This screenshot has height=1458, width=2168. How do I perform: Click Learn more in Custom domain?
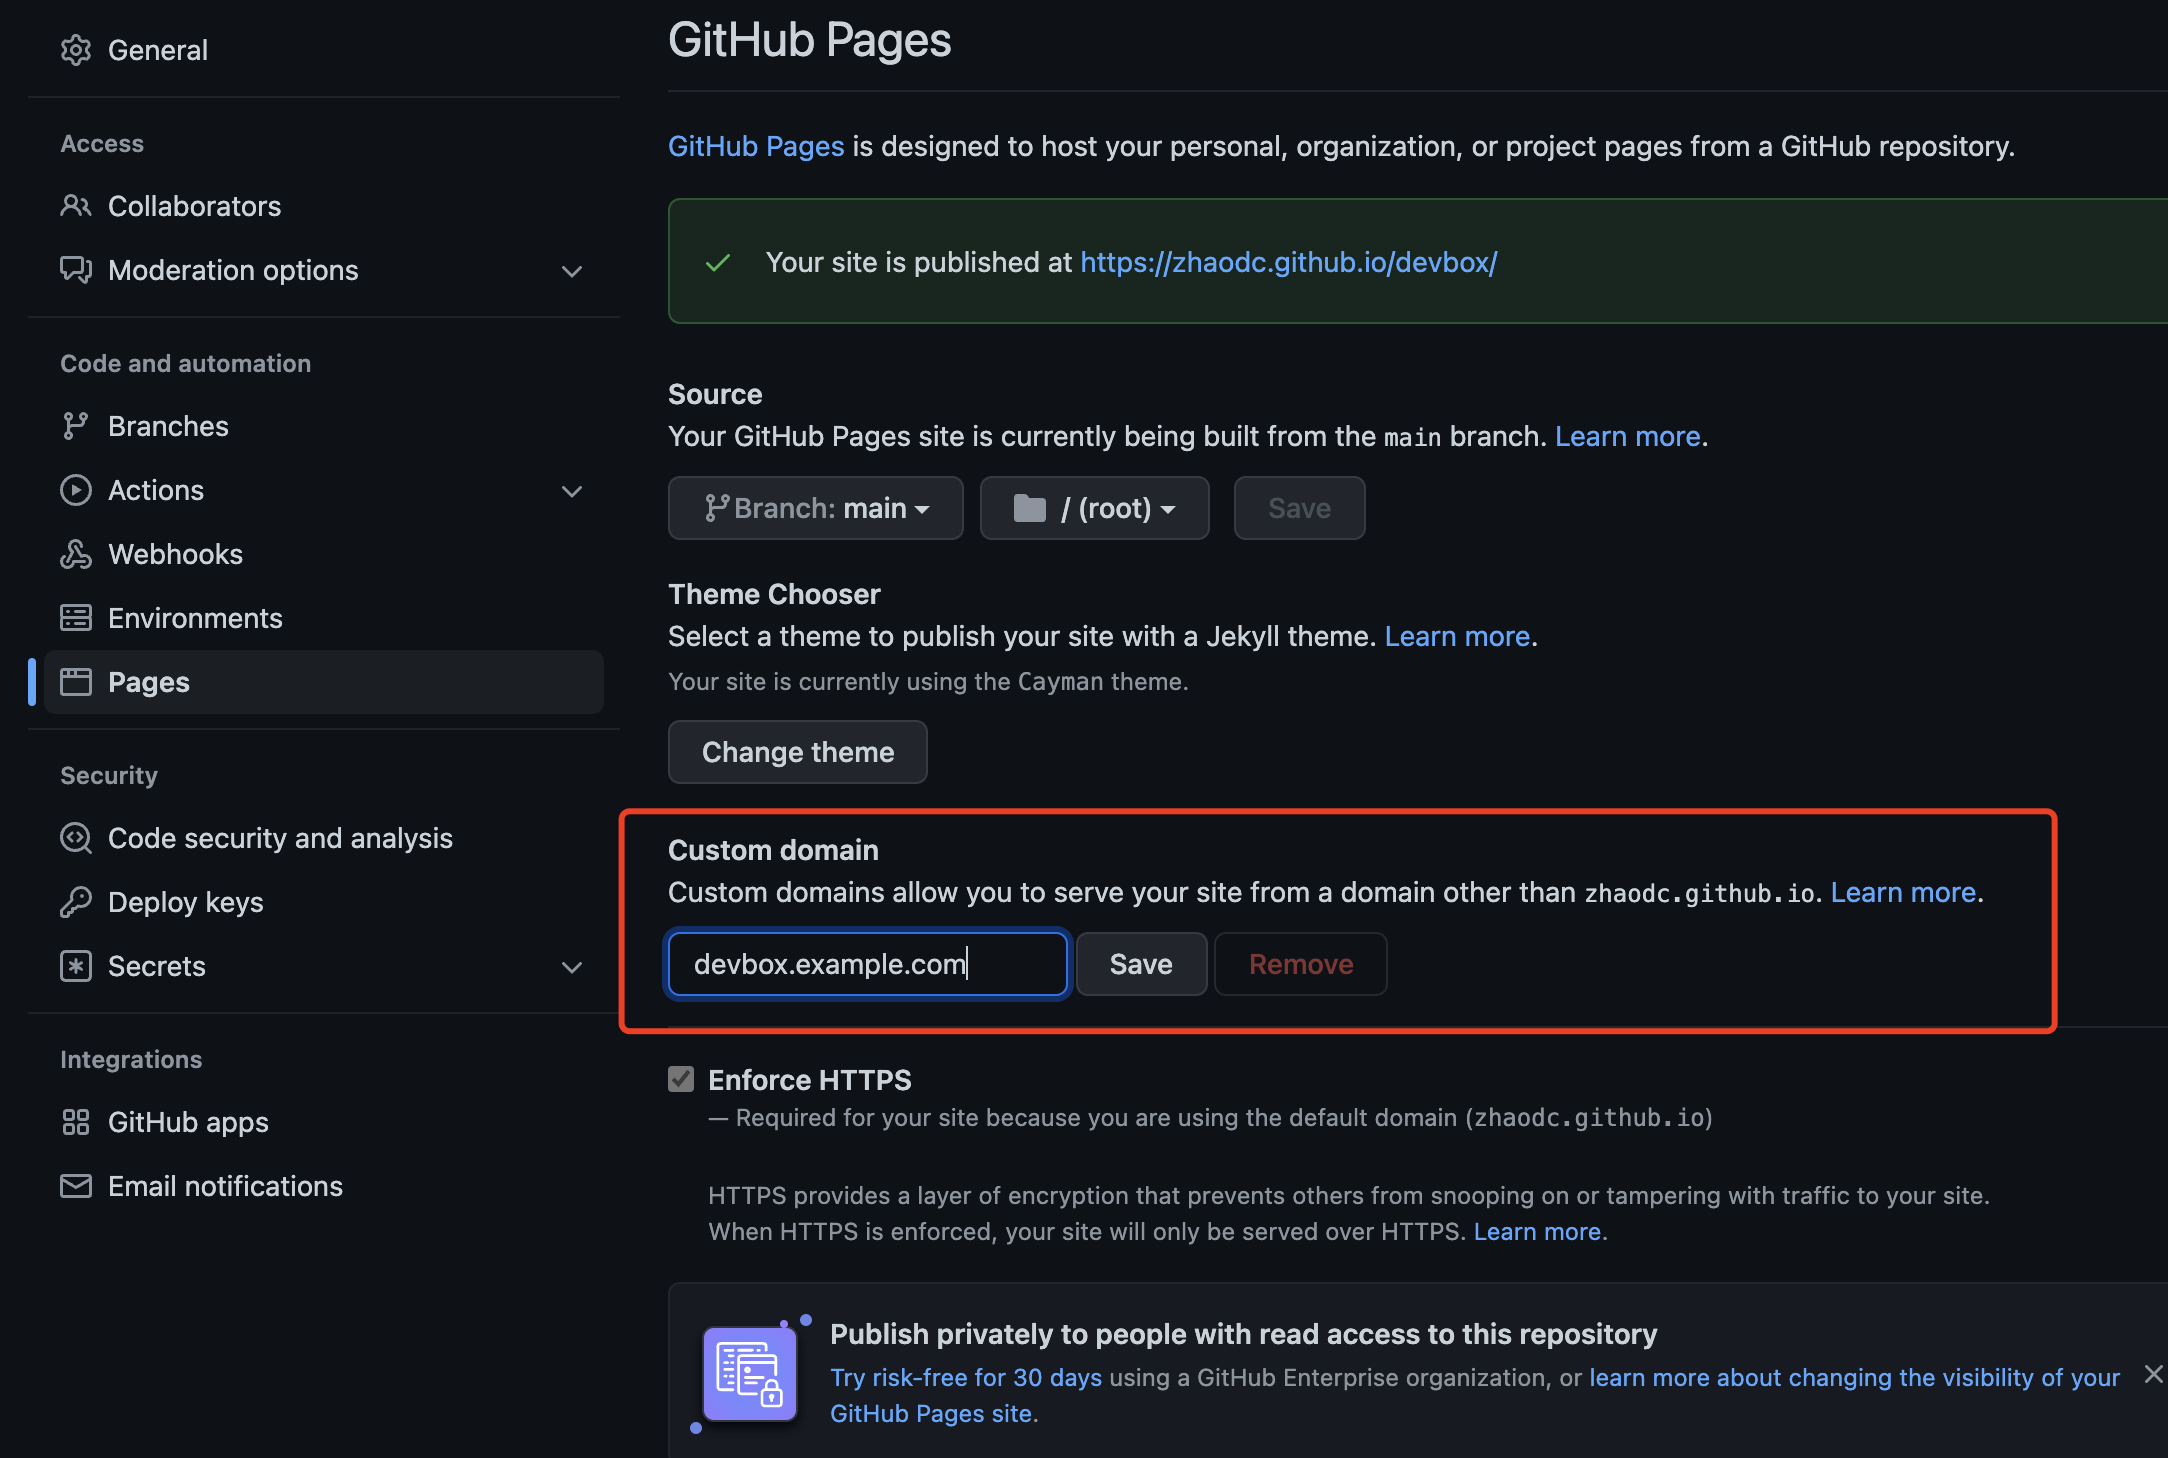tap(1904, 892)
